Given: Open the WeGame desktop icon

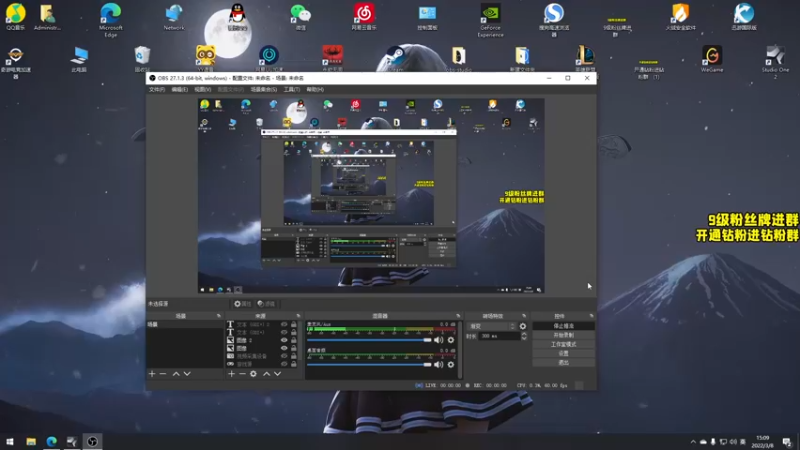Looking at the screenshot, I should click(x=712, y=59).
